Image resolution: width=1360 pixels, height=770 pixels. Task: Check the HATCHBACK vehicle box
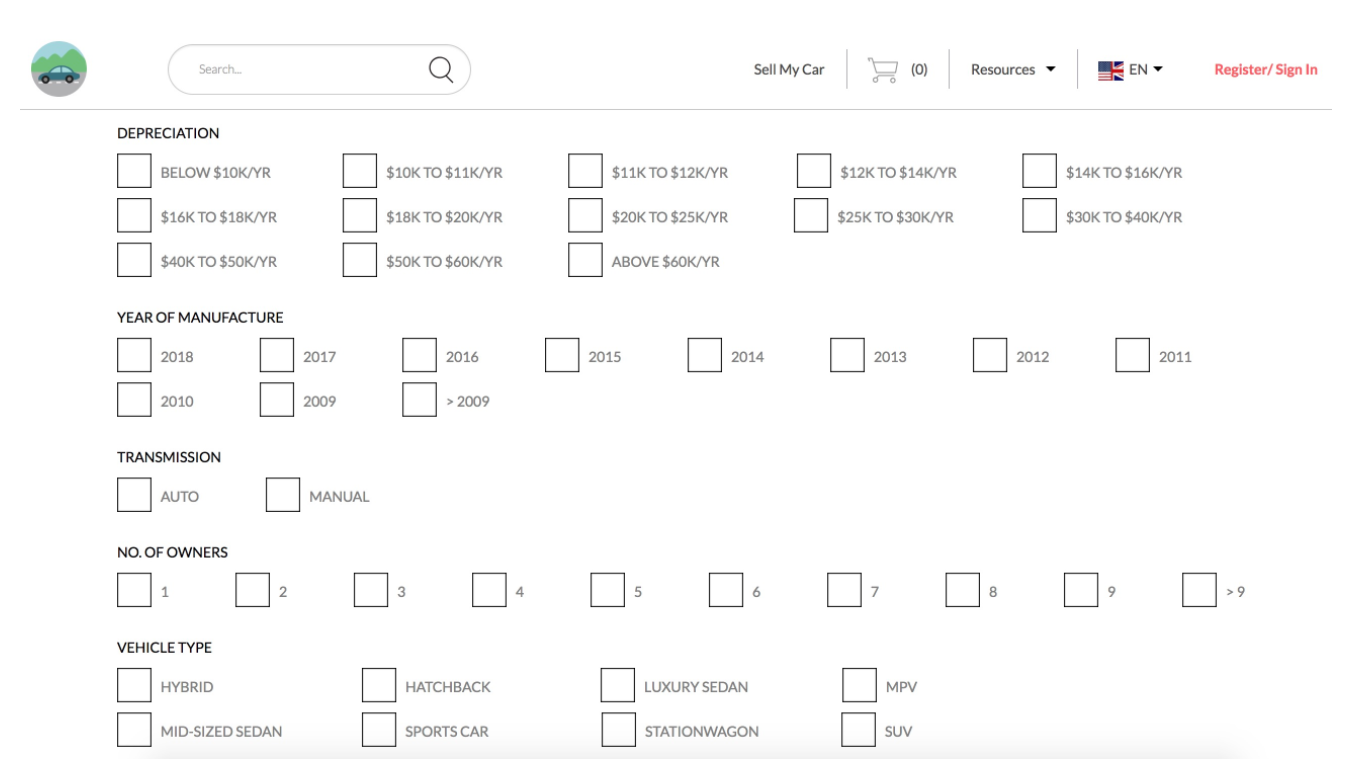pyautogui.click(x=379, y=686)
